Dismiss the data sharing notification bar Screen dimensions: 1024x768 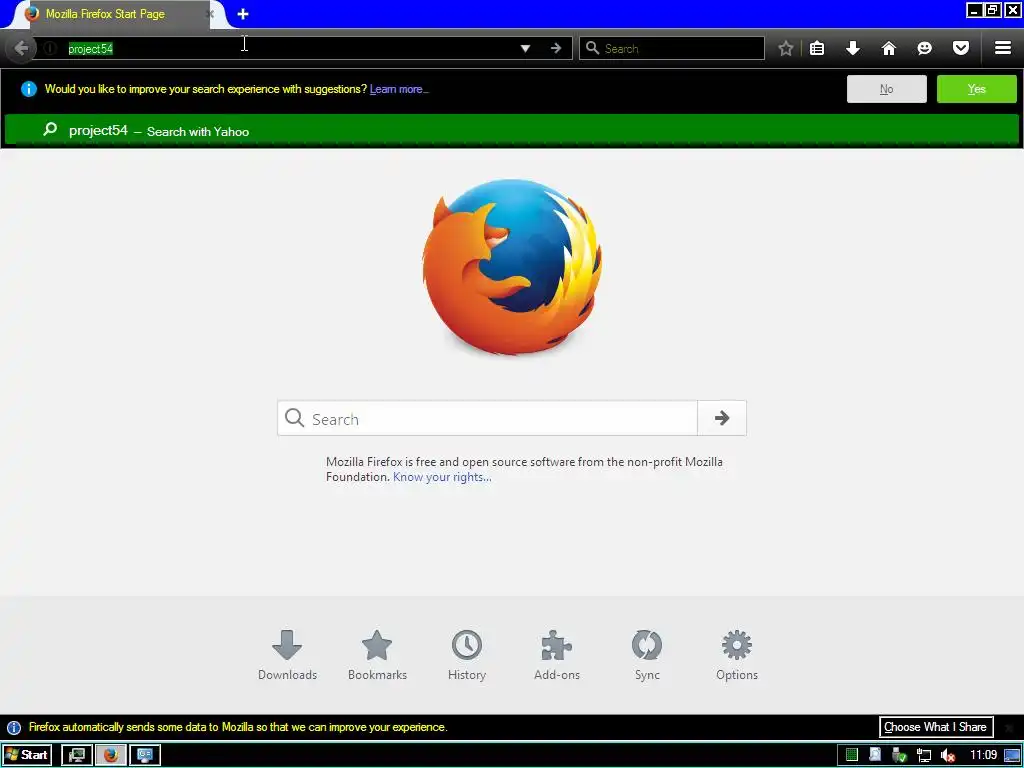click(x=1009, y=727)
